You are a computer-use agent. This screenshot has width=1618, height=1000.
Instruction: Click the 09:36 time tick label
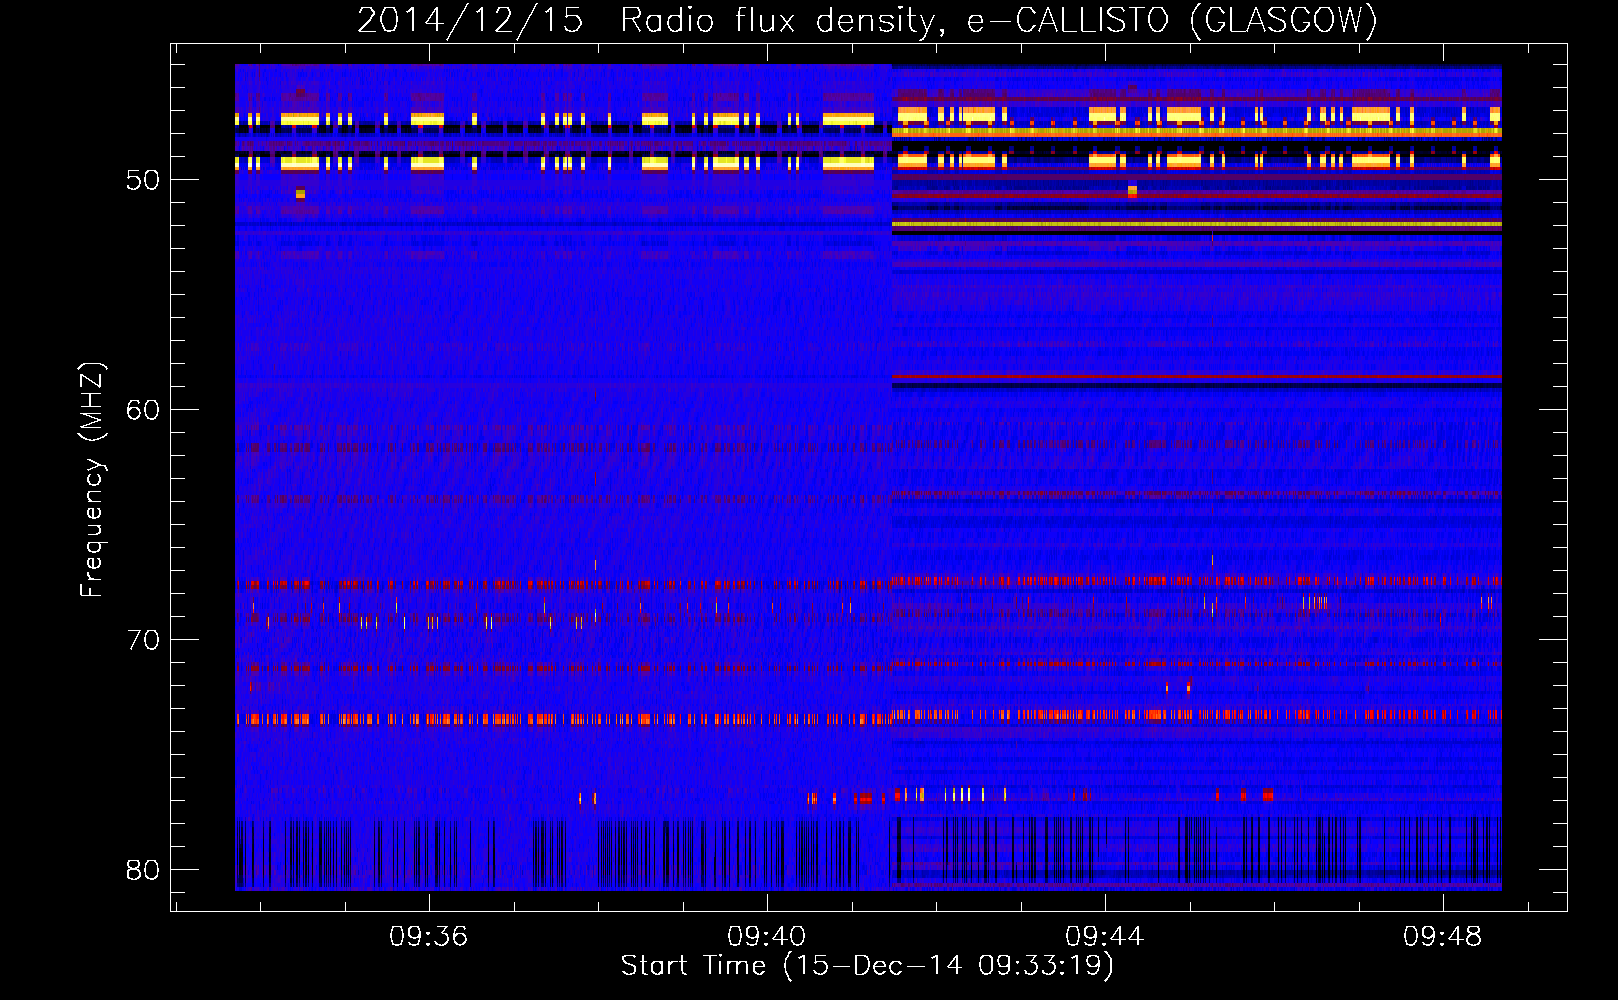coord(429,937)
